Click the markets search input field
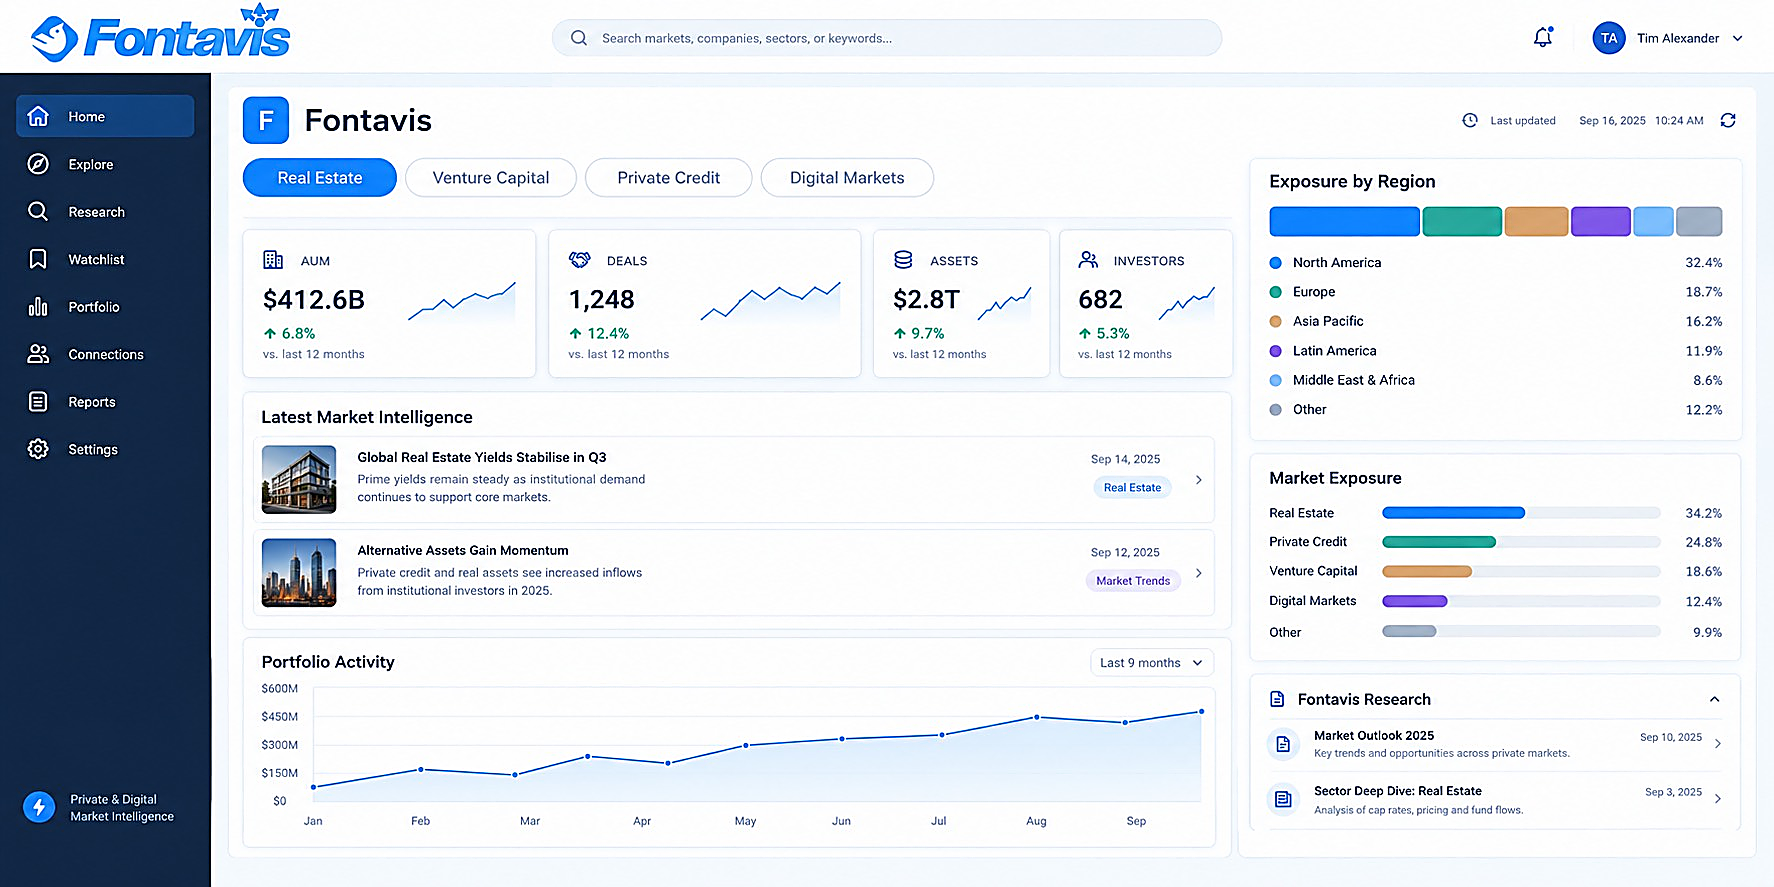 [x=887, y=38]
